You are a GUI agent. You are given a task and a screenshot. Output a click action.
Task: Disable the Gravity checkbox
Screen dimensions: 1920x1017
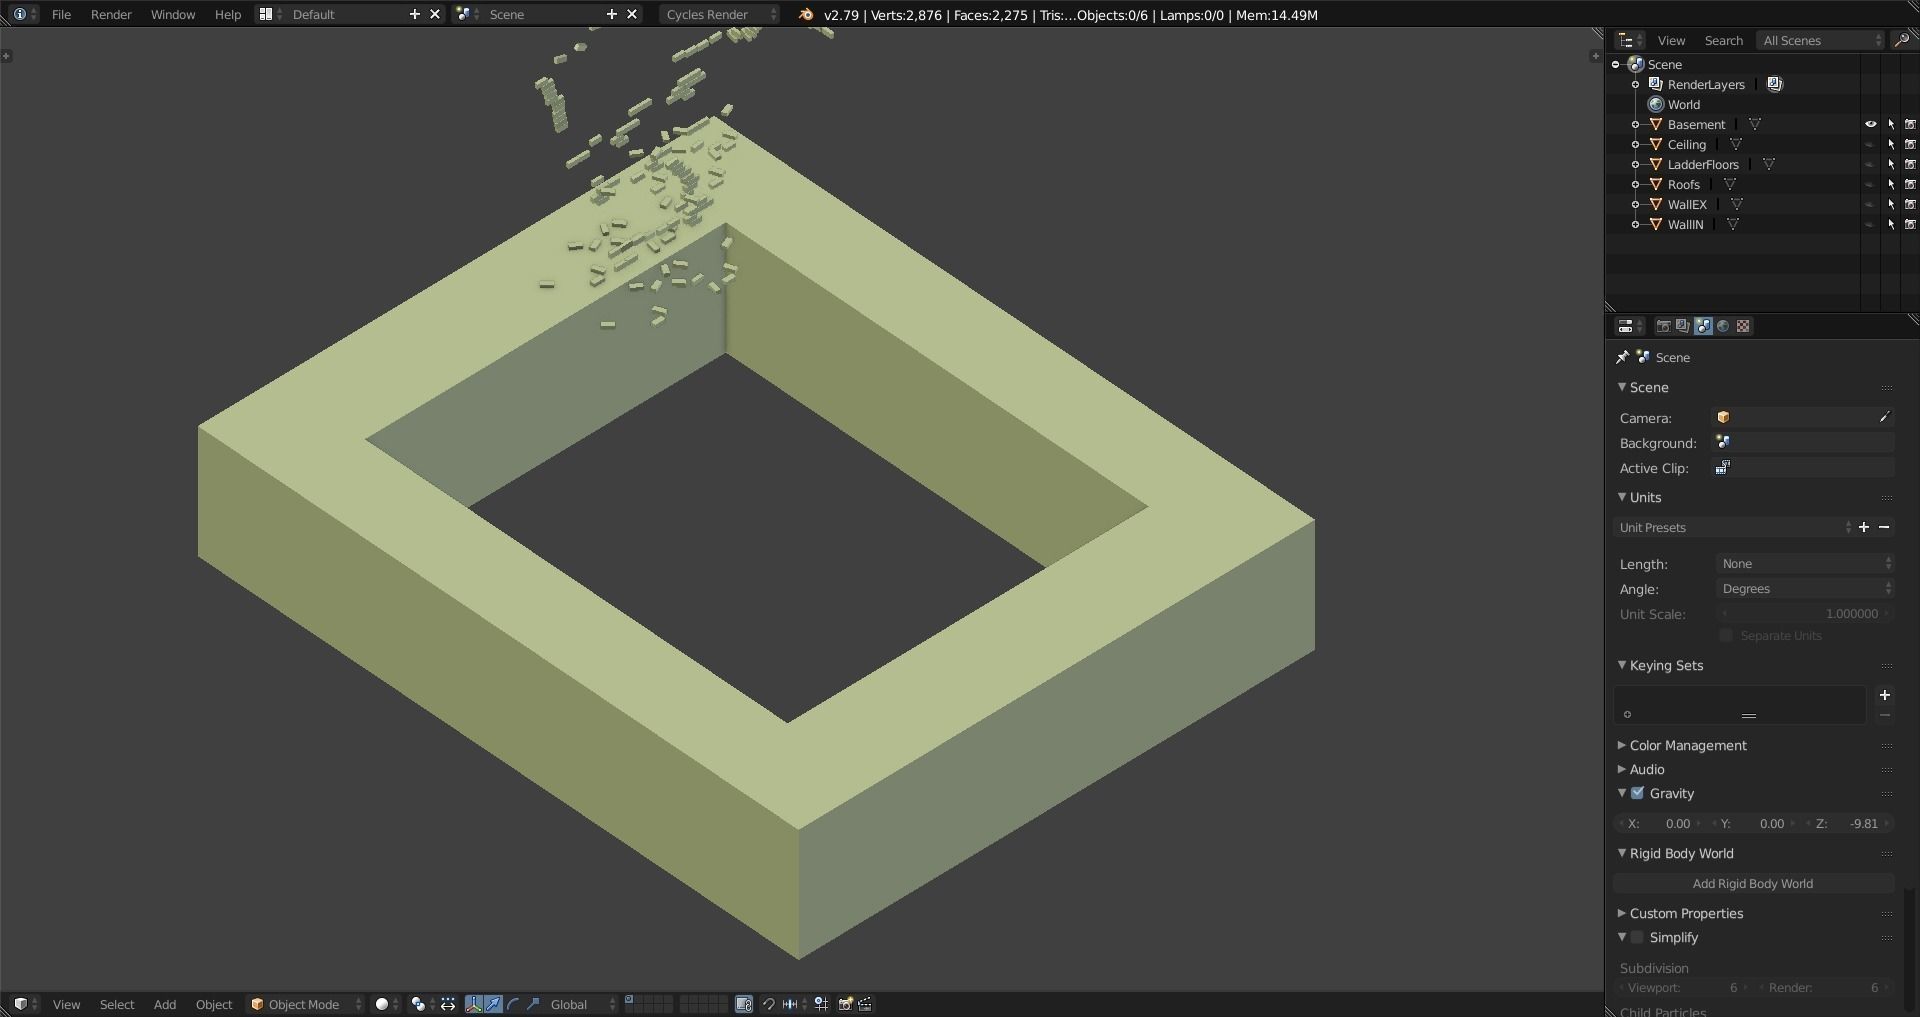click(x=1637, y=793)
